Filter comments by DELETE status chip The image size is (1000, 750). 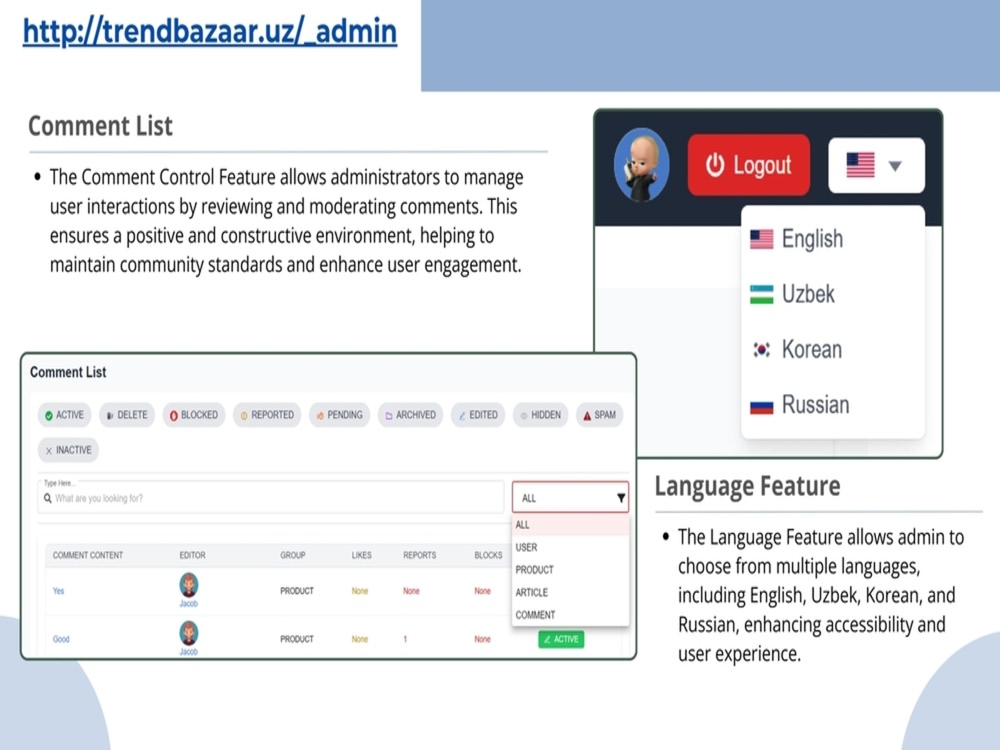(x=127, y=415)
